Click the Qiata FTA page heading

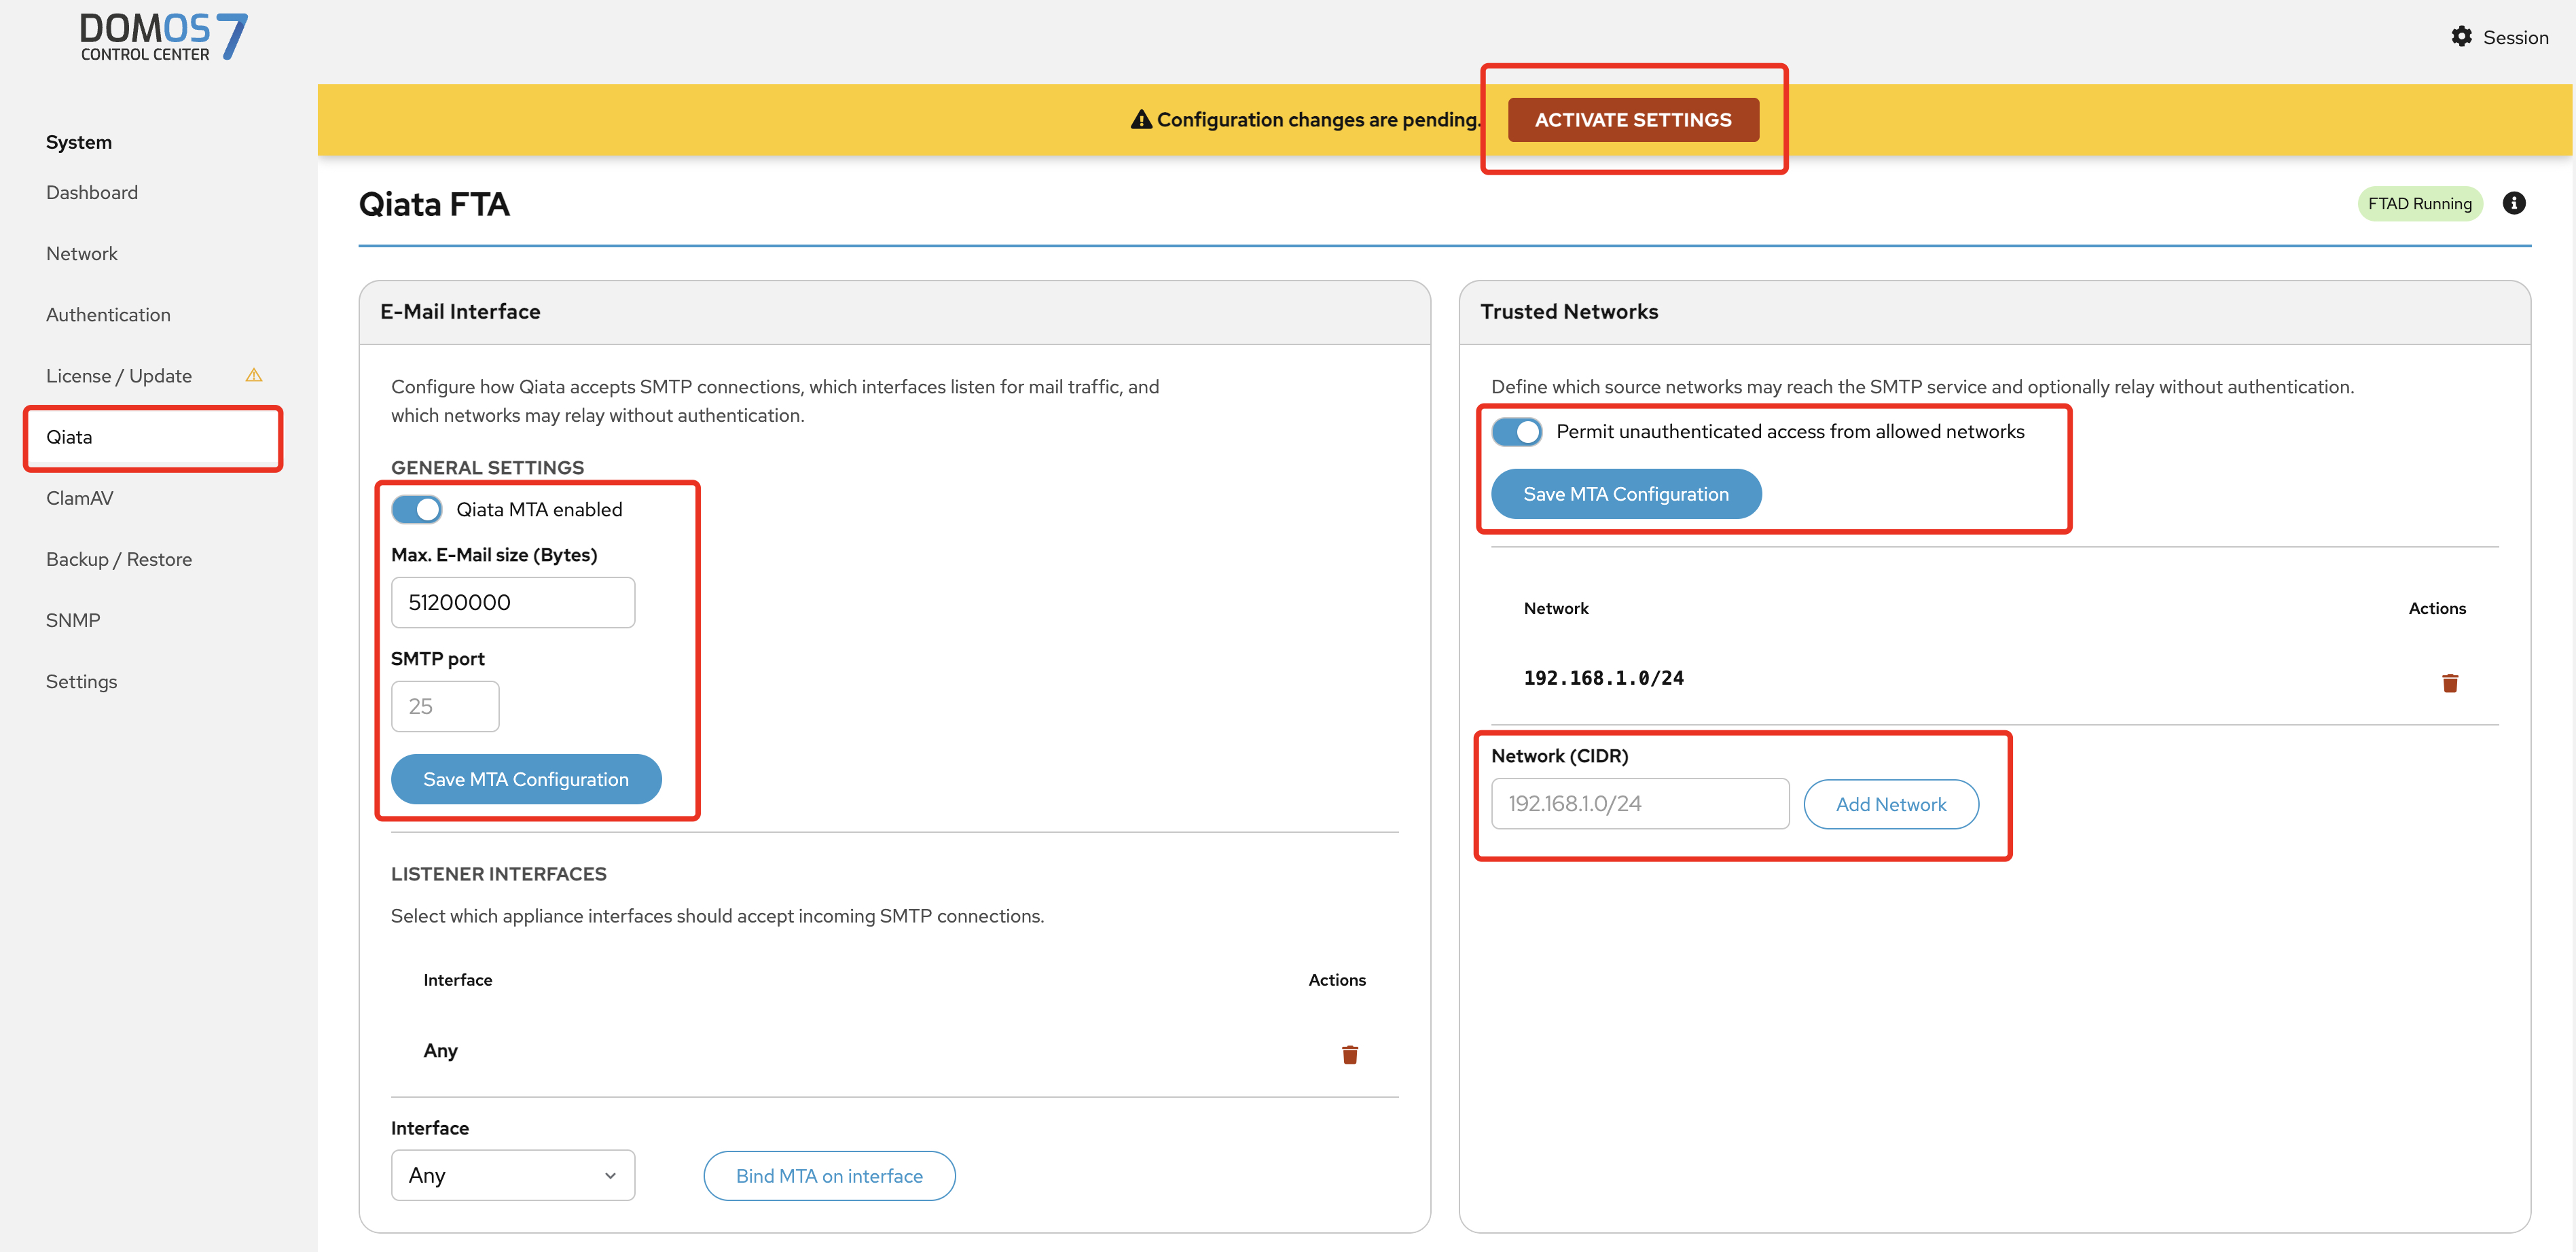pos(434,204)
